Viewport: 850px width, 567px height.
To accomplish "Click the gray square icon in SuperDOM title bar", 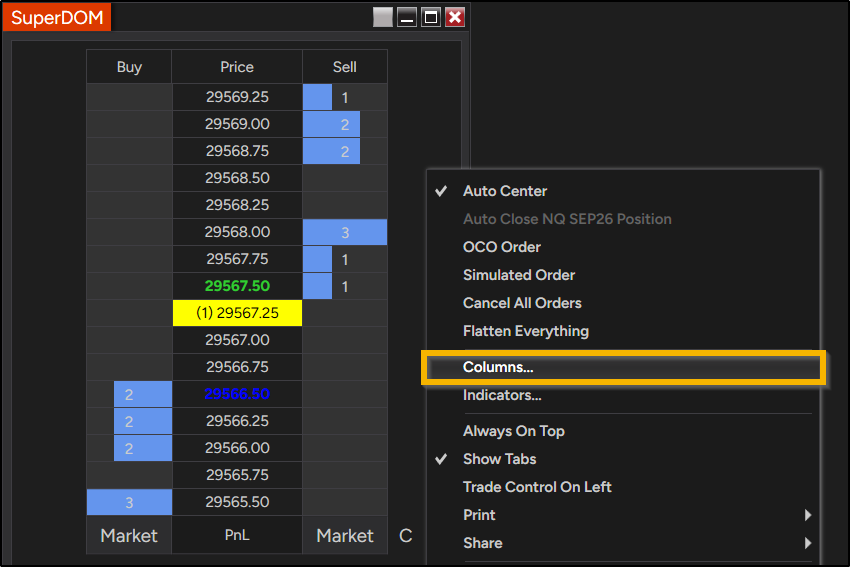I will pos(383,17).
